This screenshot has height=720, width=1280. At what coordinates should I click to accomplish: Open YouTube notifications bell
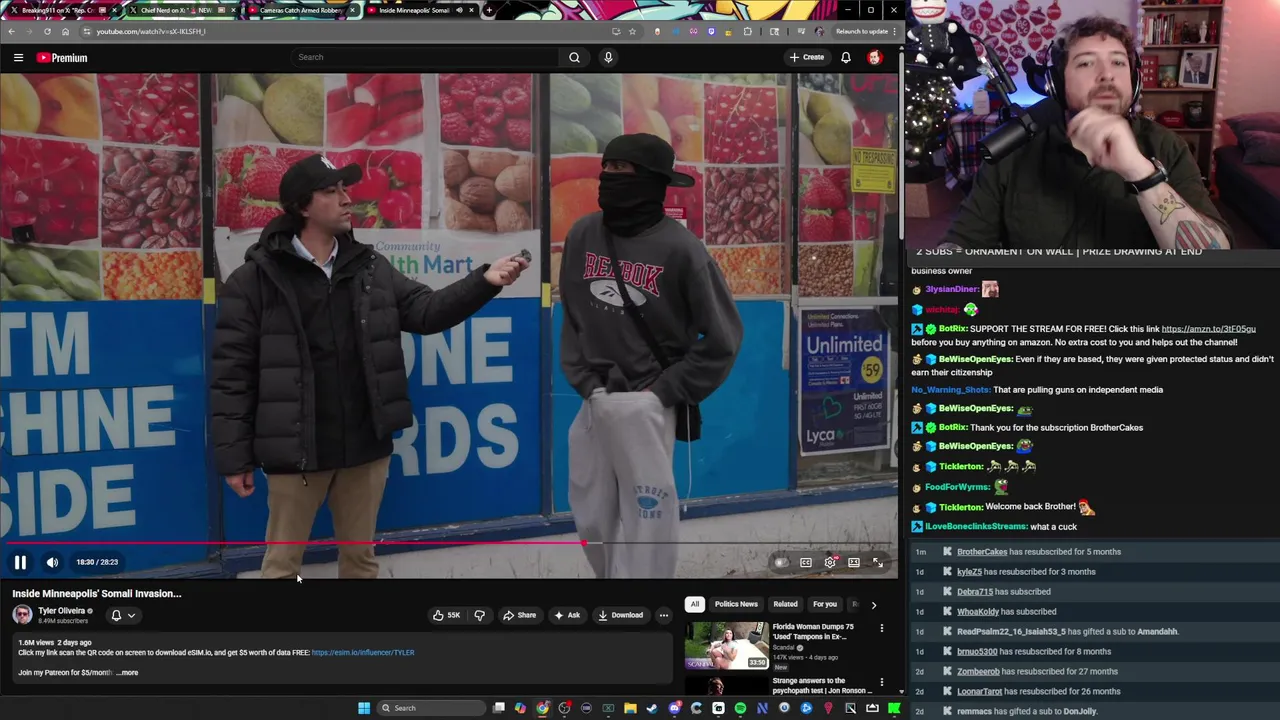pyautogui.click(x=846, y=57)
